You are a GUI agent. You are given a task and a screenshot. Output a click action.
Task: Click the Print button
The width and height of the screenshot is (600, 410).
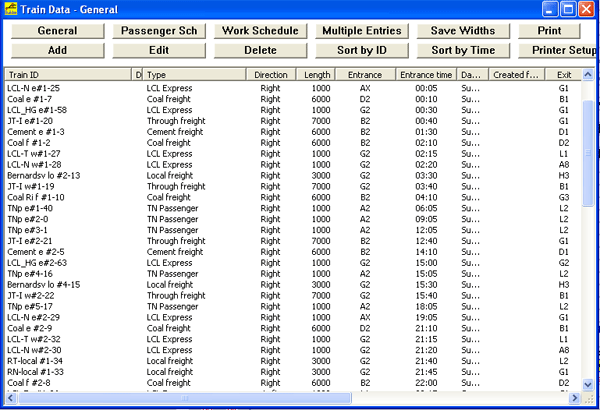pos(549,31)
